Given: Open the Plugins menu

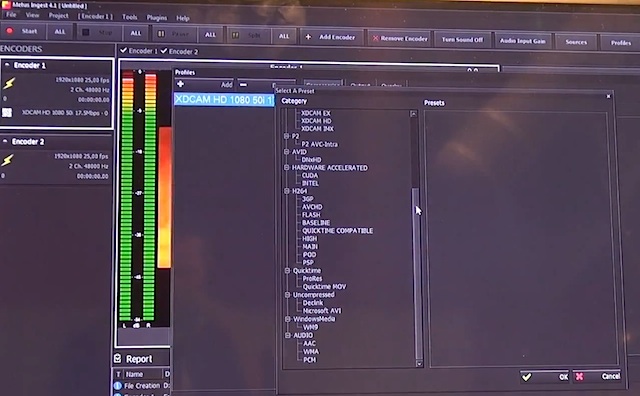Looking at the screenshot, I should coord(157,18).
